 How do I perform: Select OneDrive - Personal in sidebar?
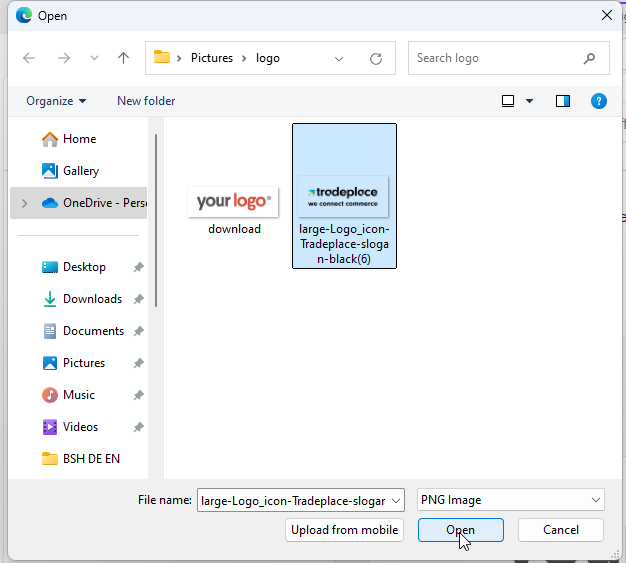coord(79,203)
